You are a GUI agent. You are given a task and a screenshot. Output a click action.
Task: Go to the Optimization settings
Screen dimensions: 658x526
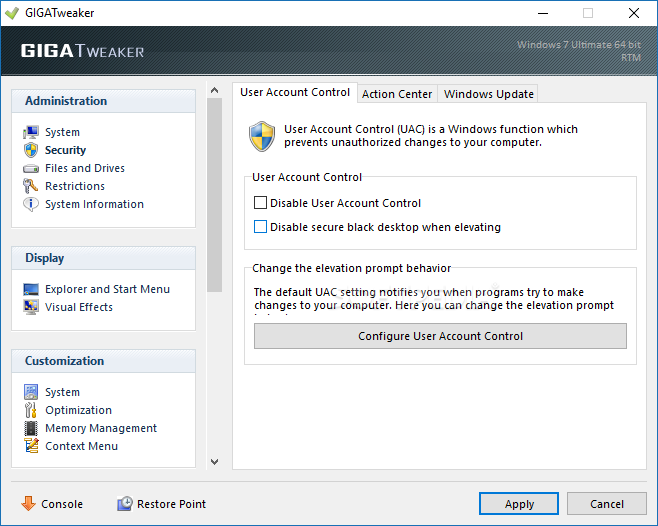point(78,410)
